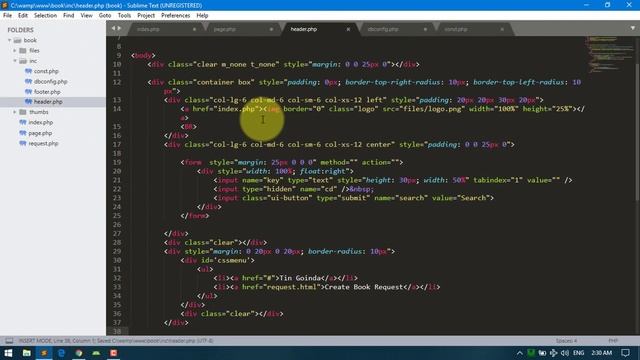Expand the thumbs folder
640x360 pixels.
15,112
